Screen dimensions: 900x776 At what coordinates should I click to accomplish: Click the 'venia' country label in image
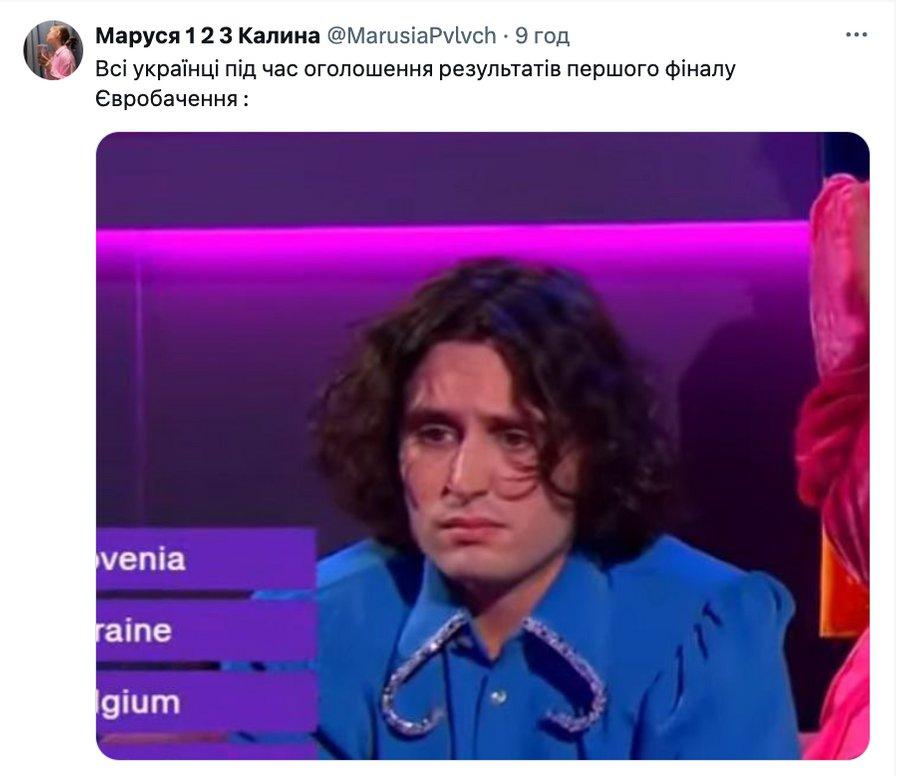pos(142,559)
